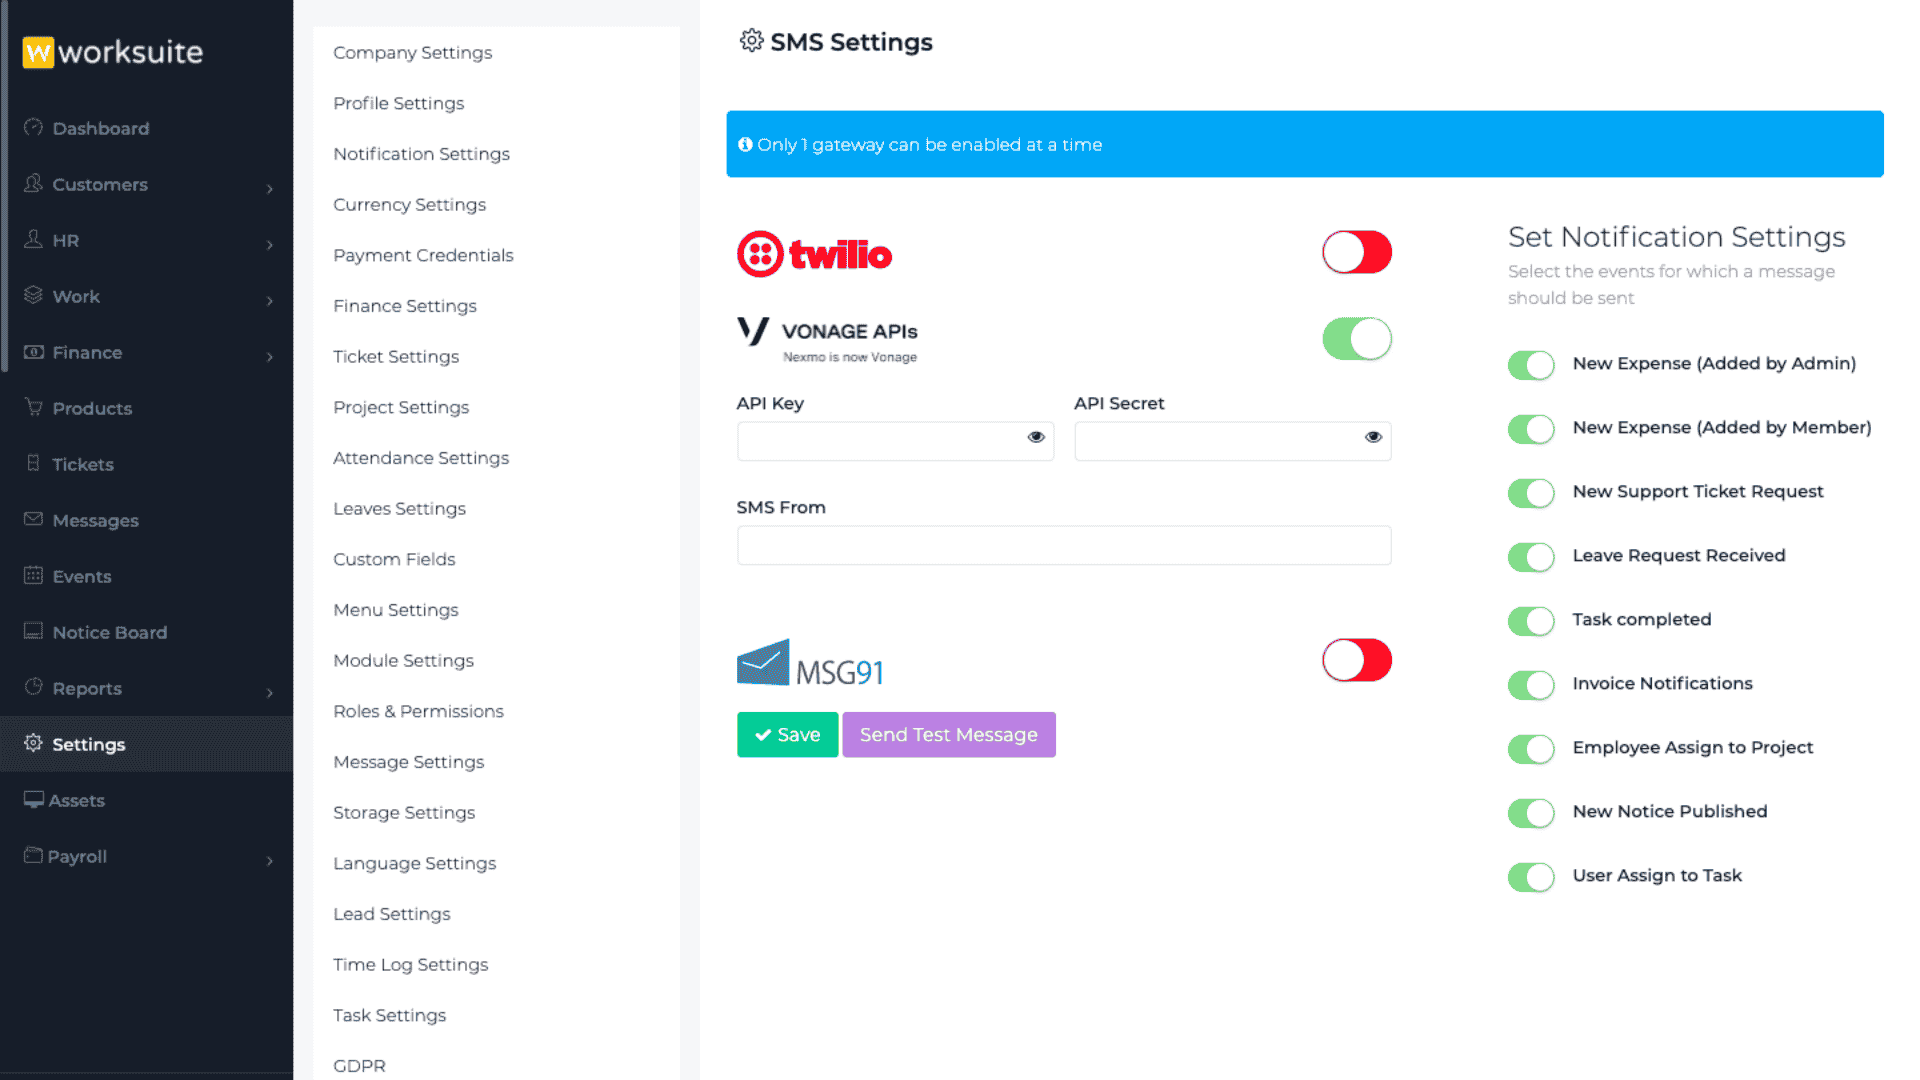This screenshot has width=1920, height=1080.
Task: Open Message Settings menu item
Action: (x=408, y=762)
